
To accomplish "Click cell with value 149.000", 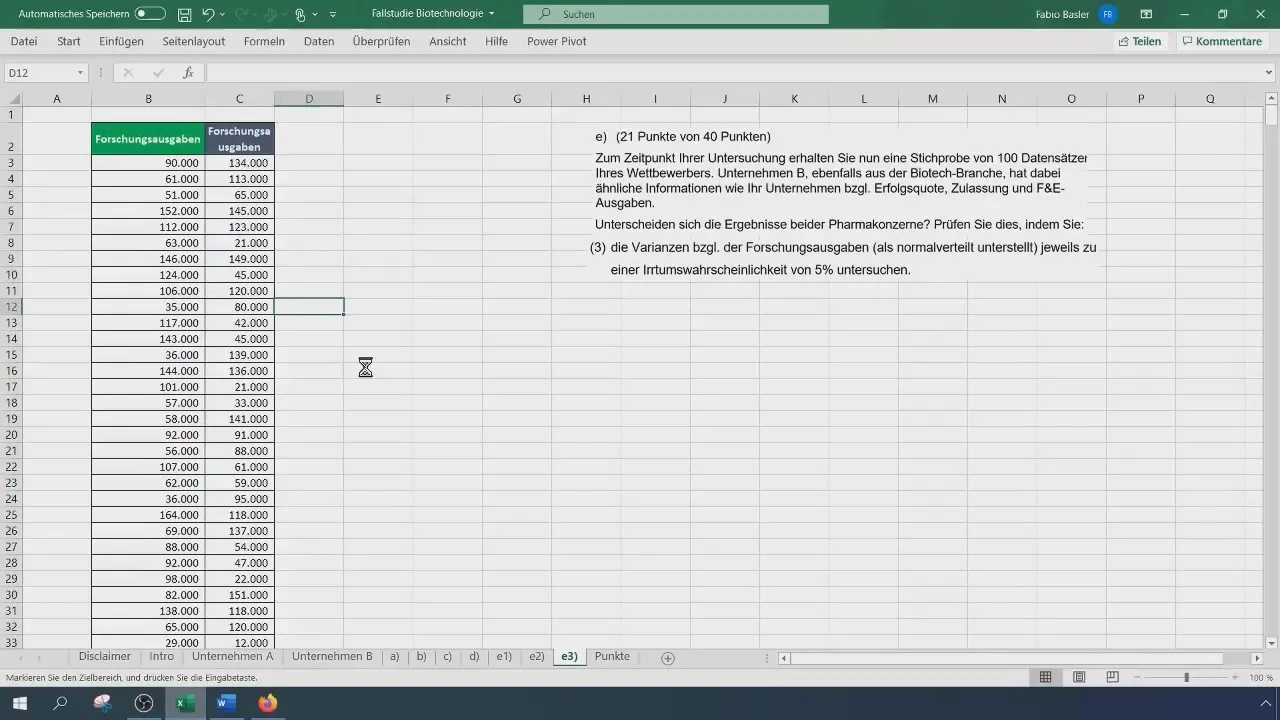I will click(240, 259).
